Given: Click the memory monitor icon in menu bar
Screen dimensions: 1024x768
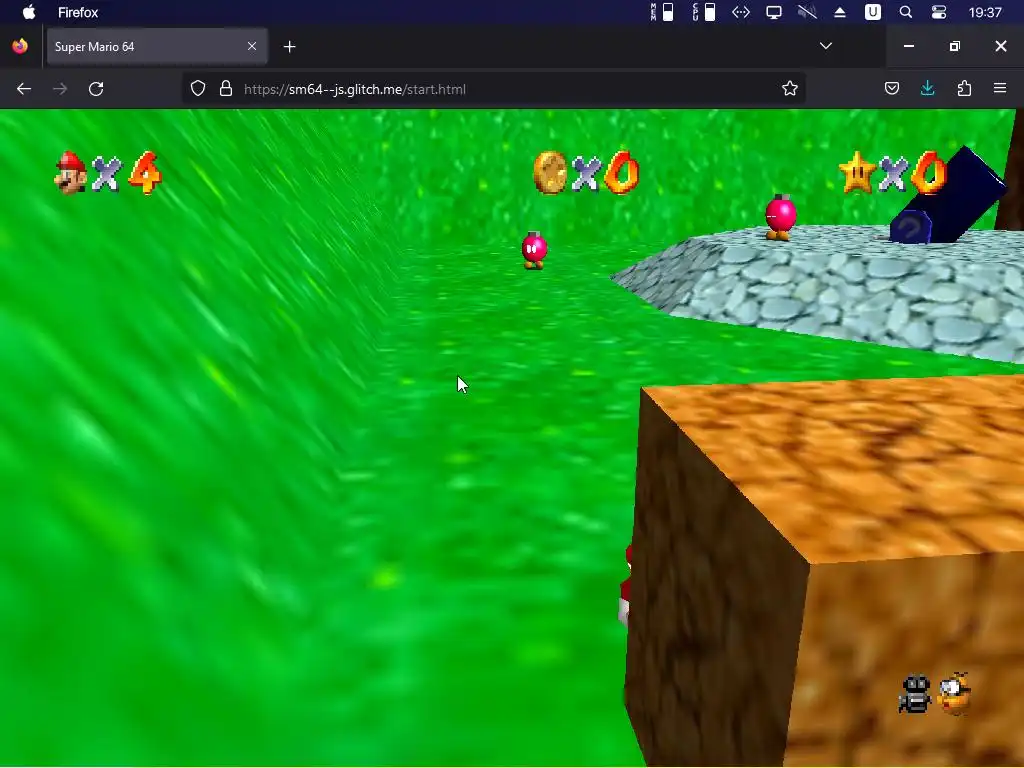Looking at the screenshot, I should 662,12.
